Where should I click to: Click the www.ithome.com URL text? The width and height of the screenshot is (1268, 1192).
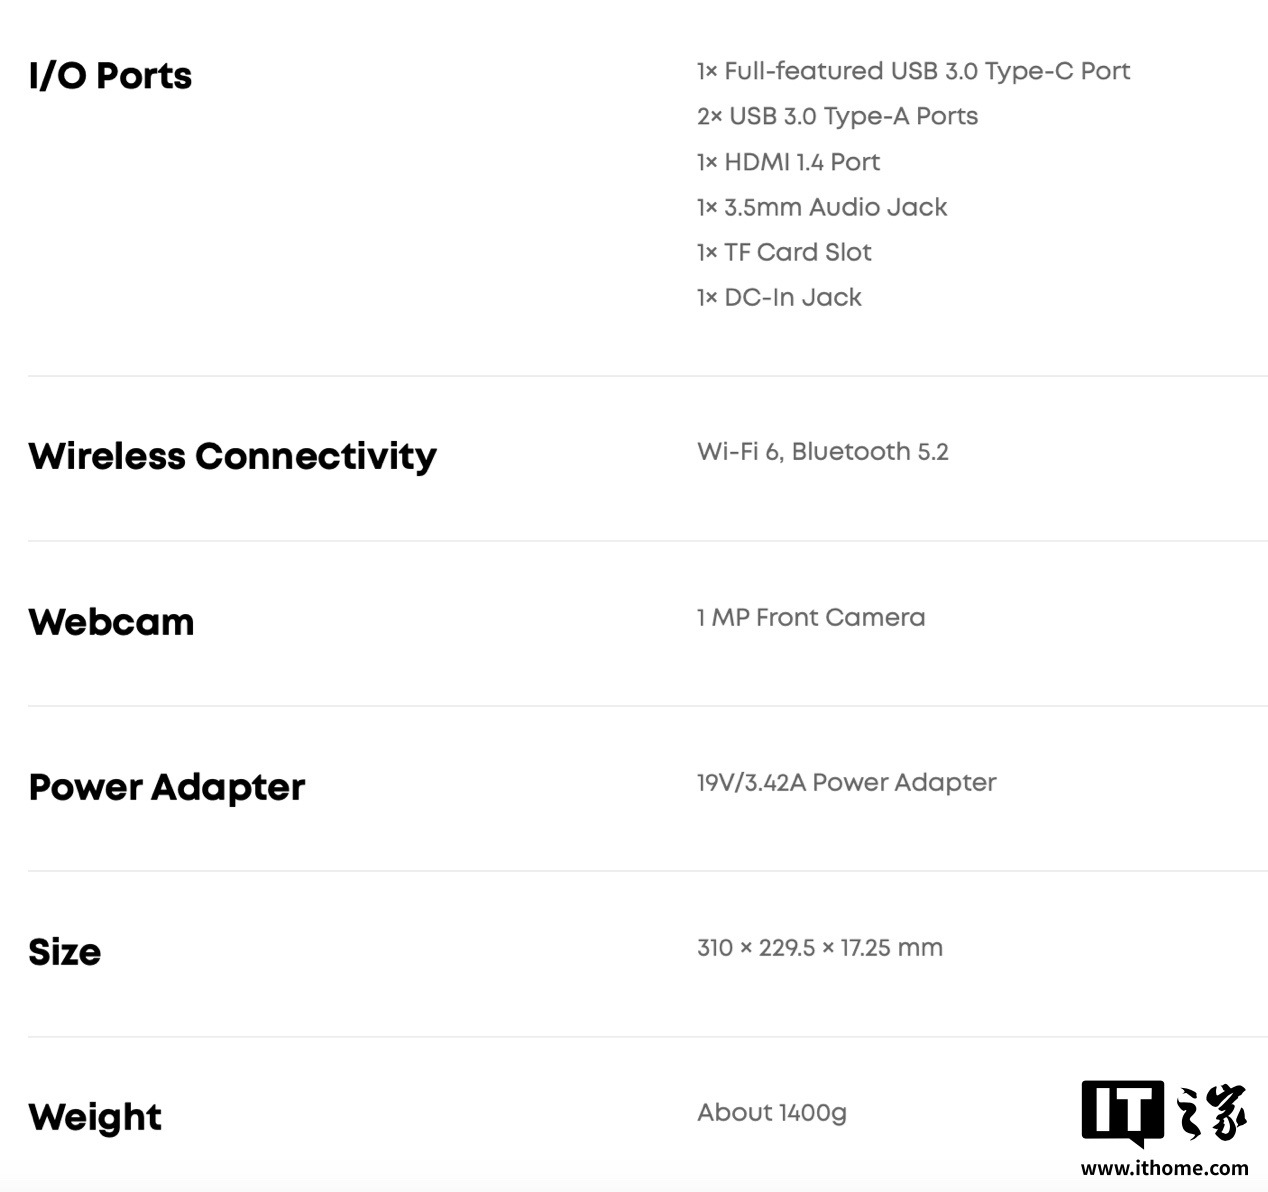pos(1164,1168)
